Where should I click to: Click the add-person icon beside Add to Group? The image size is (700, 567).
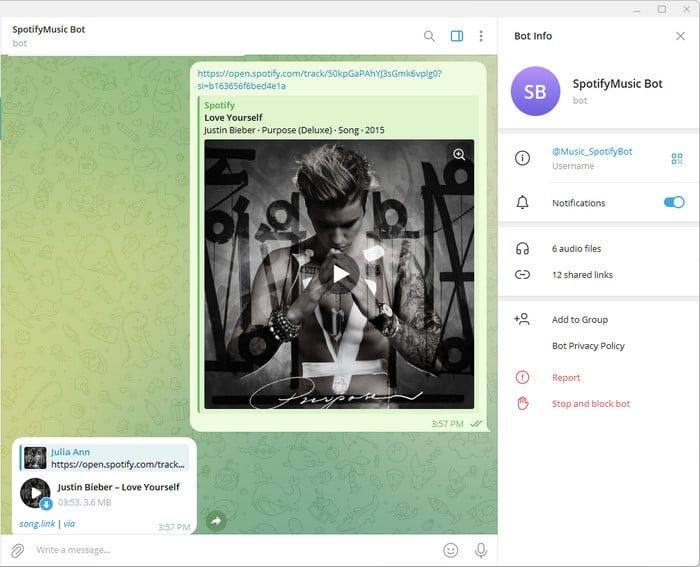point(522,319)
